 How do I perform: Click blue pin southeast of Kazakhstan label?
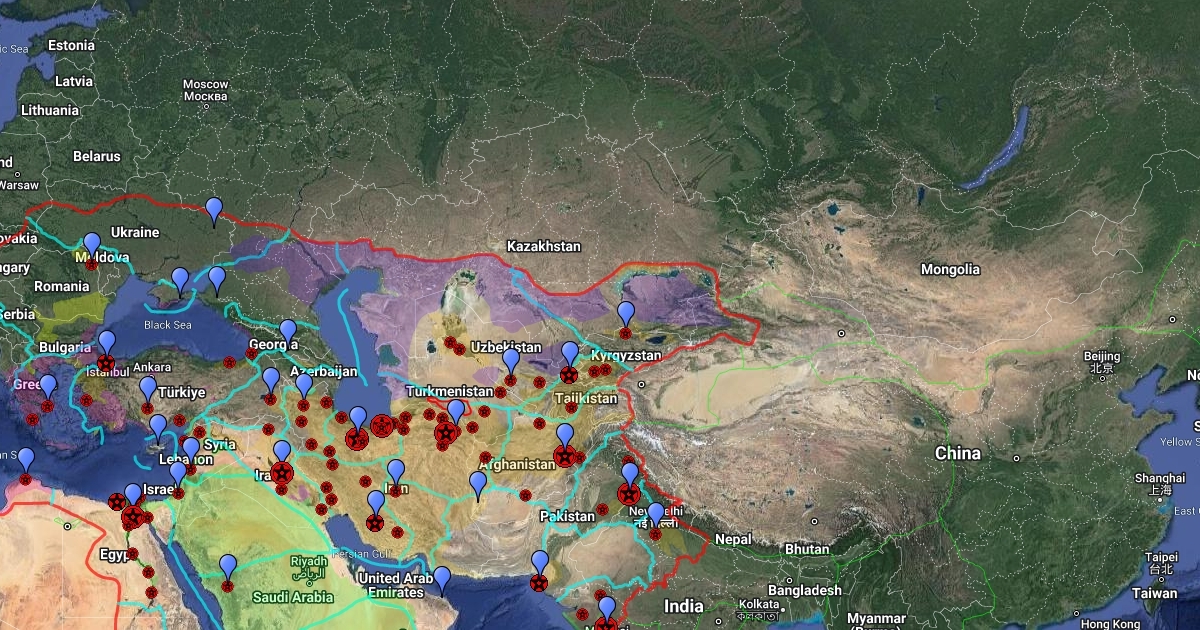tap(626, 314)
